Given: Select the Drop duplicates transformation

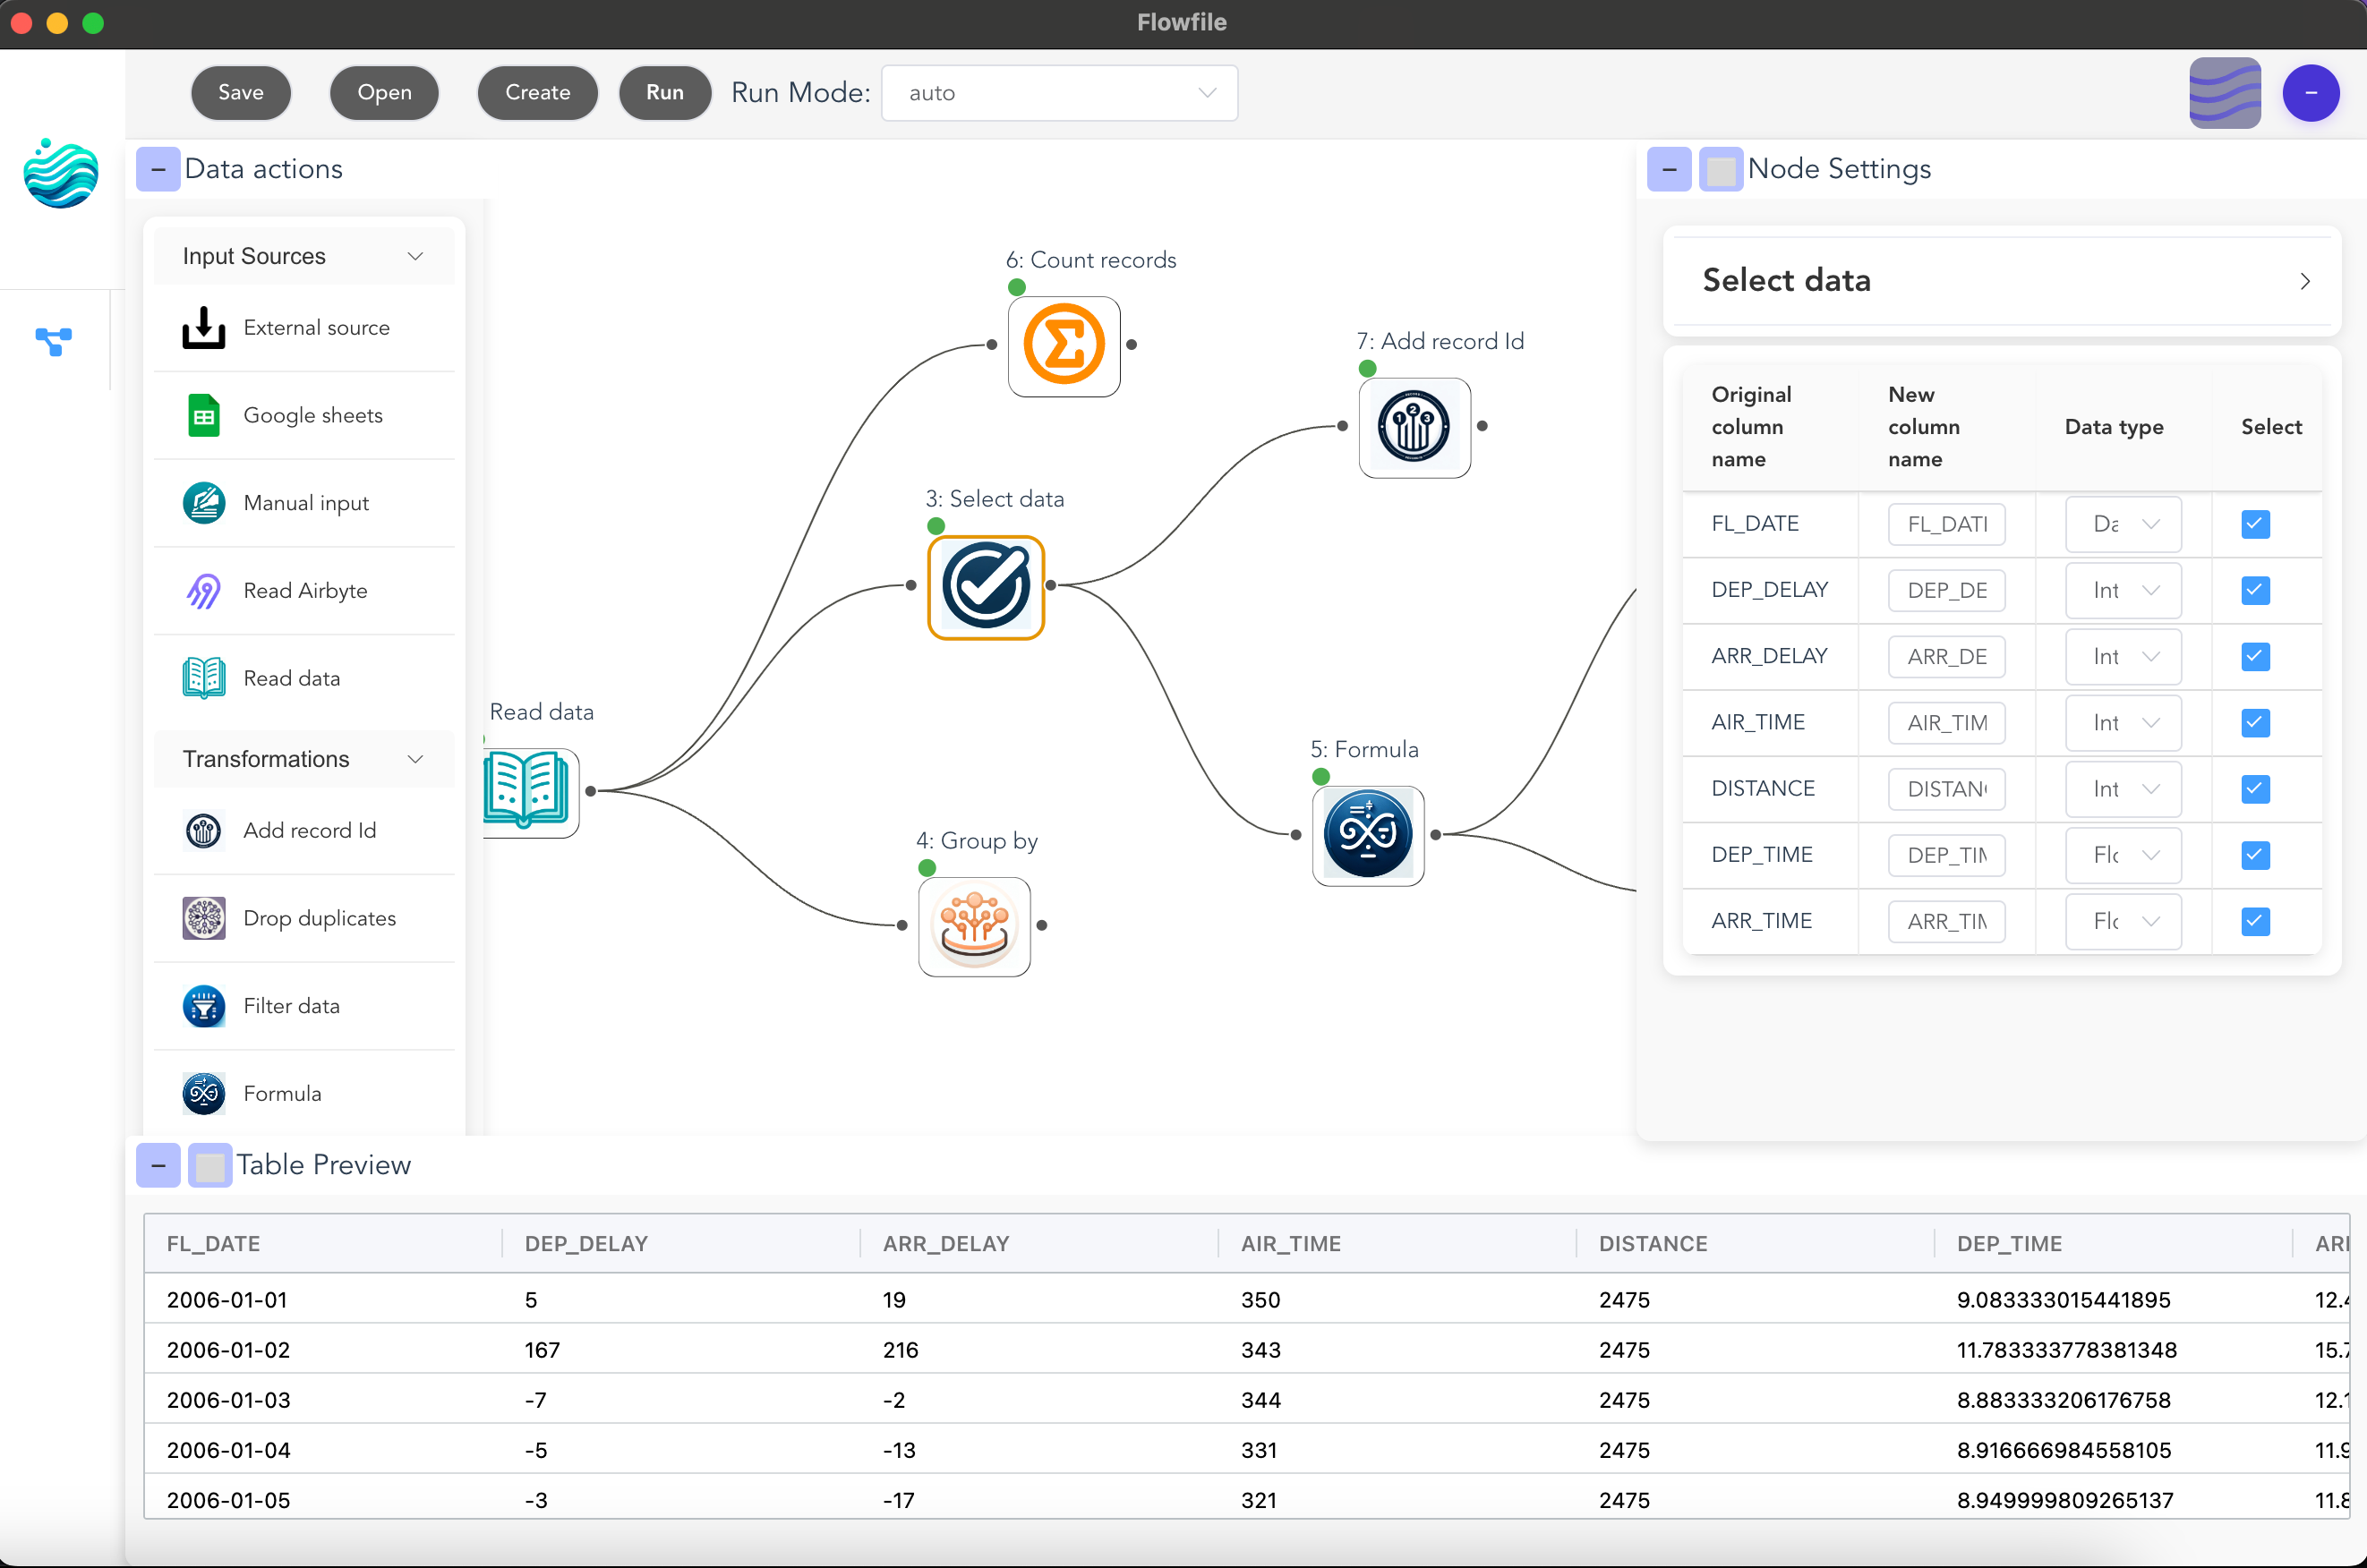Looking at the screenshot, I should pyautogui.click(x=319, y=918).
